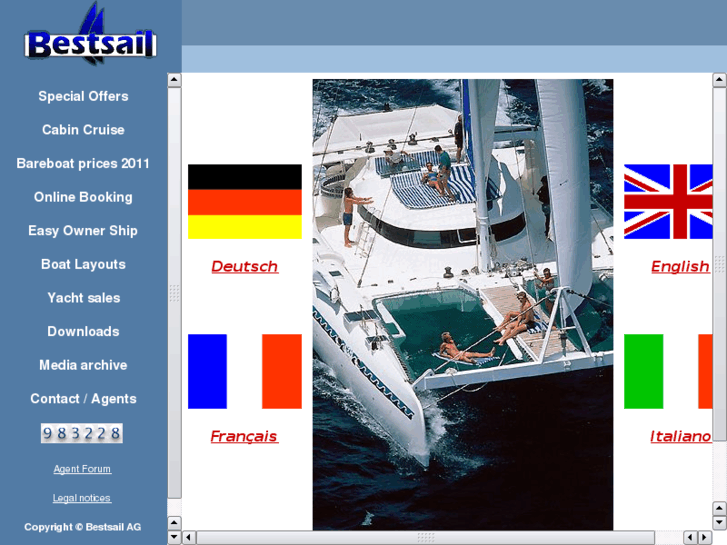Click horizontal scrollbar left arrow near the right end
Screen dimensions: 727x545
pyautogui.click(x=691, y=538)
